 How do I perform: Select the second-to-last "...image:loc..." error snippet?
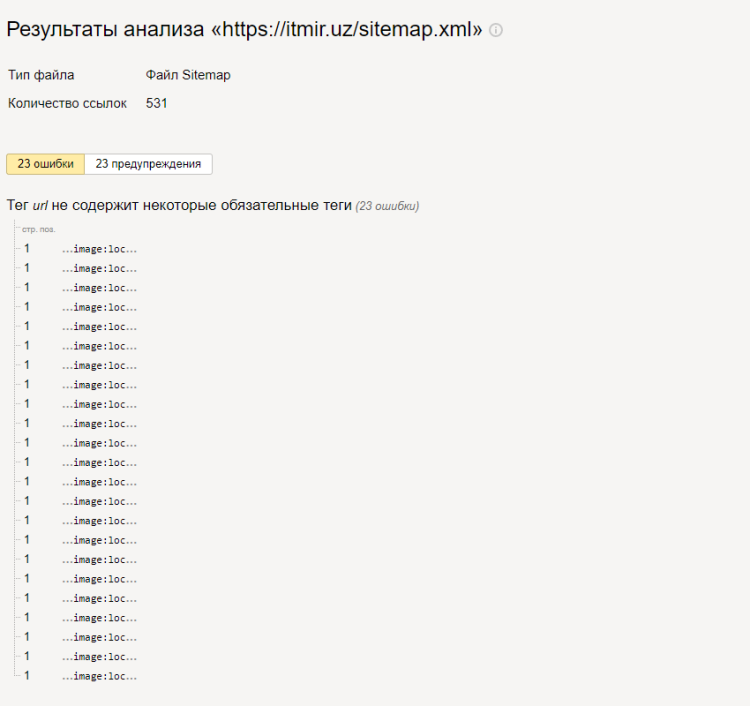click(99, 657)
